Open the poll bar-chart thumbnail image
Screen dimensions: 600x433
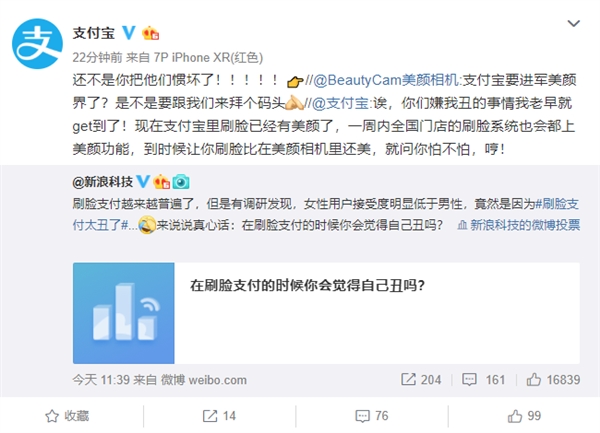(x=124, y=313)
